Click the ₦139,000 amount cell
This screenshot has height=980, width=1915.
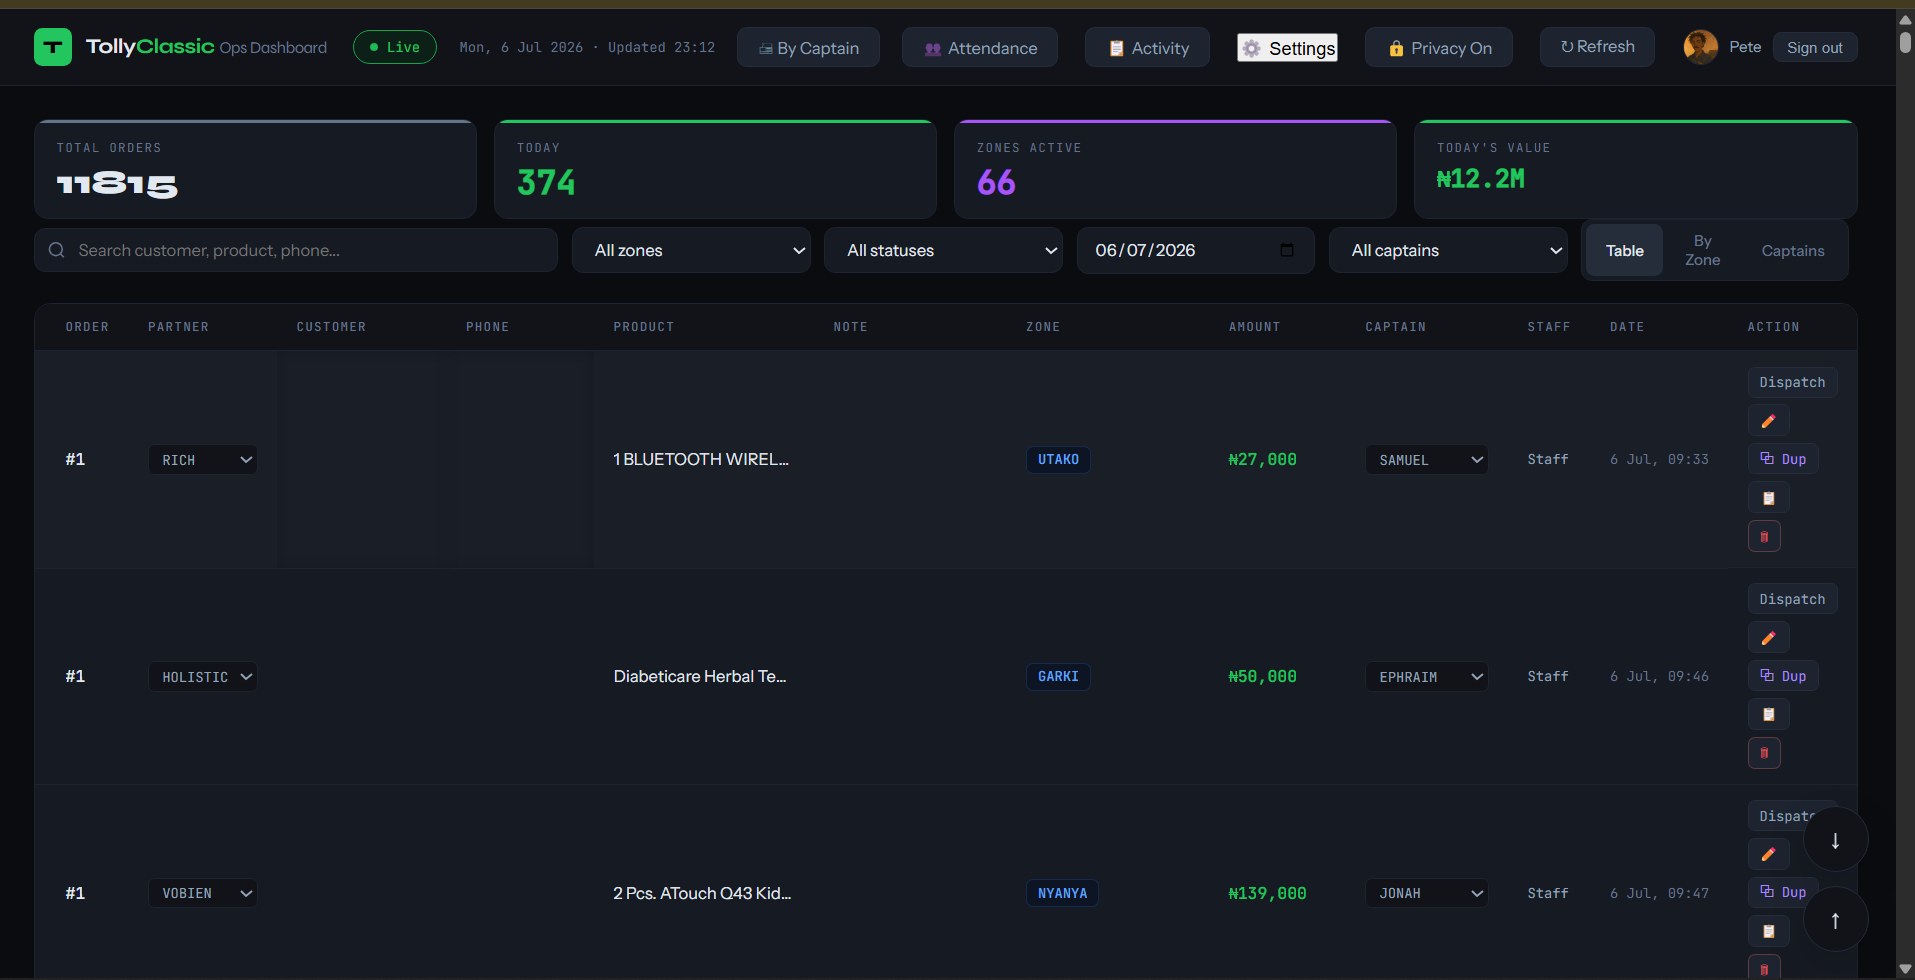(1267, 893)
